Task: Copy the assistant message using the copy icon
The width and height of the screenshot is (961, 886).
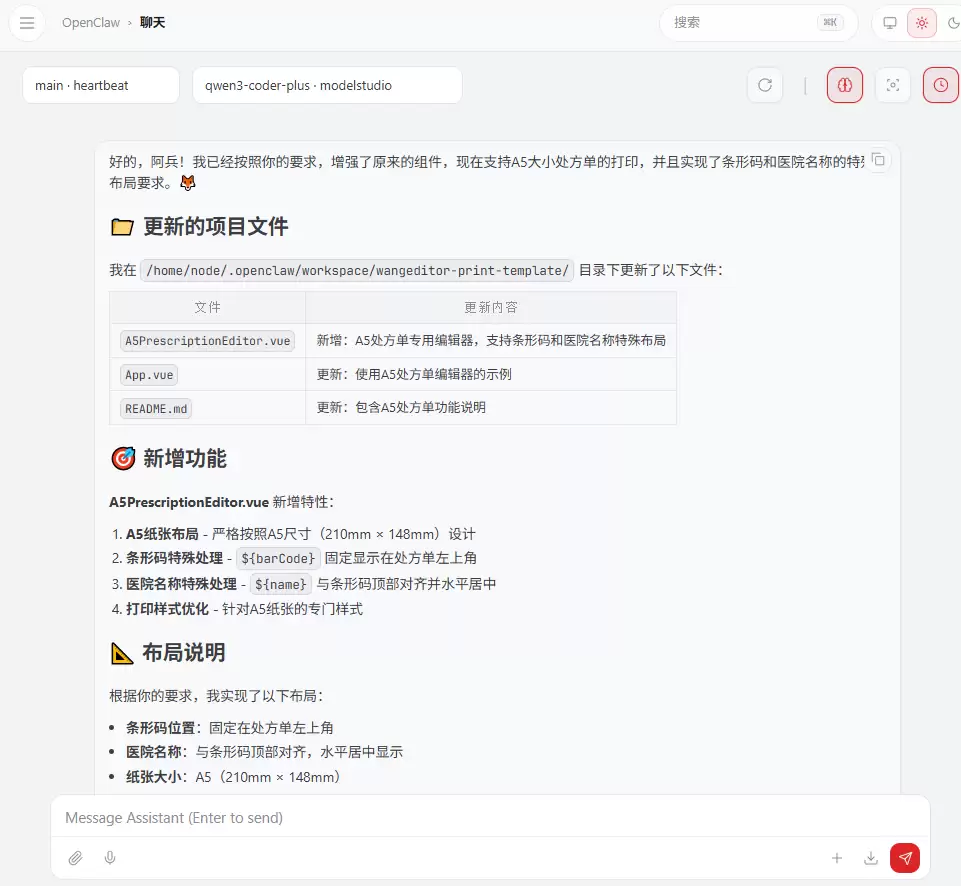Action: click(878, 160)
